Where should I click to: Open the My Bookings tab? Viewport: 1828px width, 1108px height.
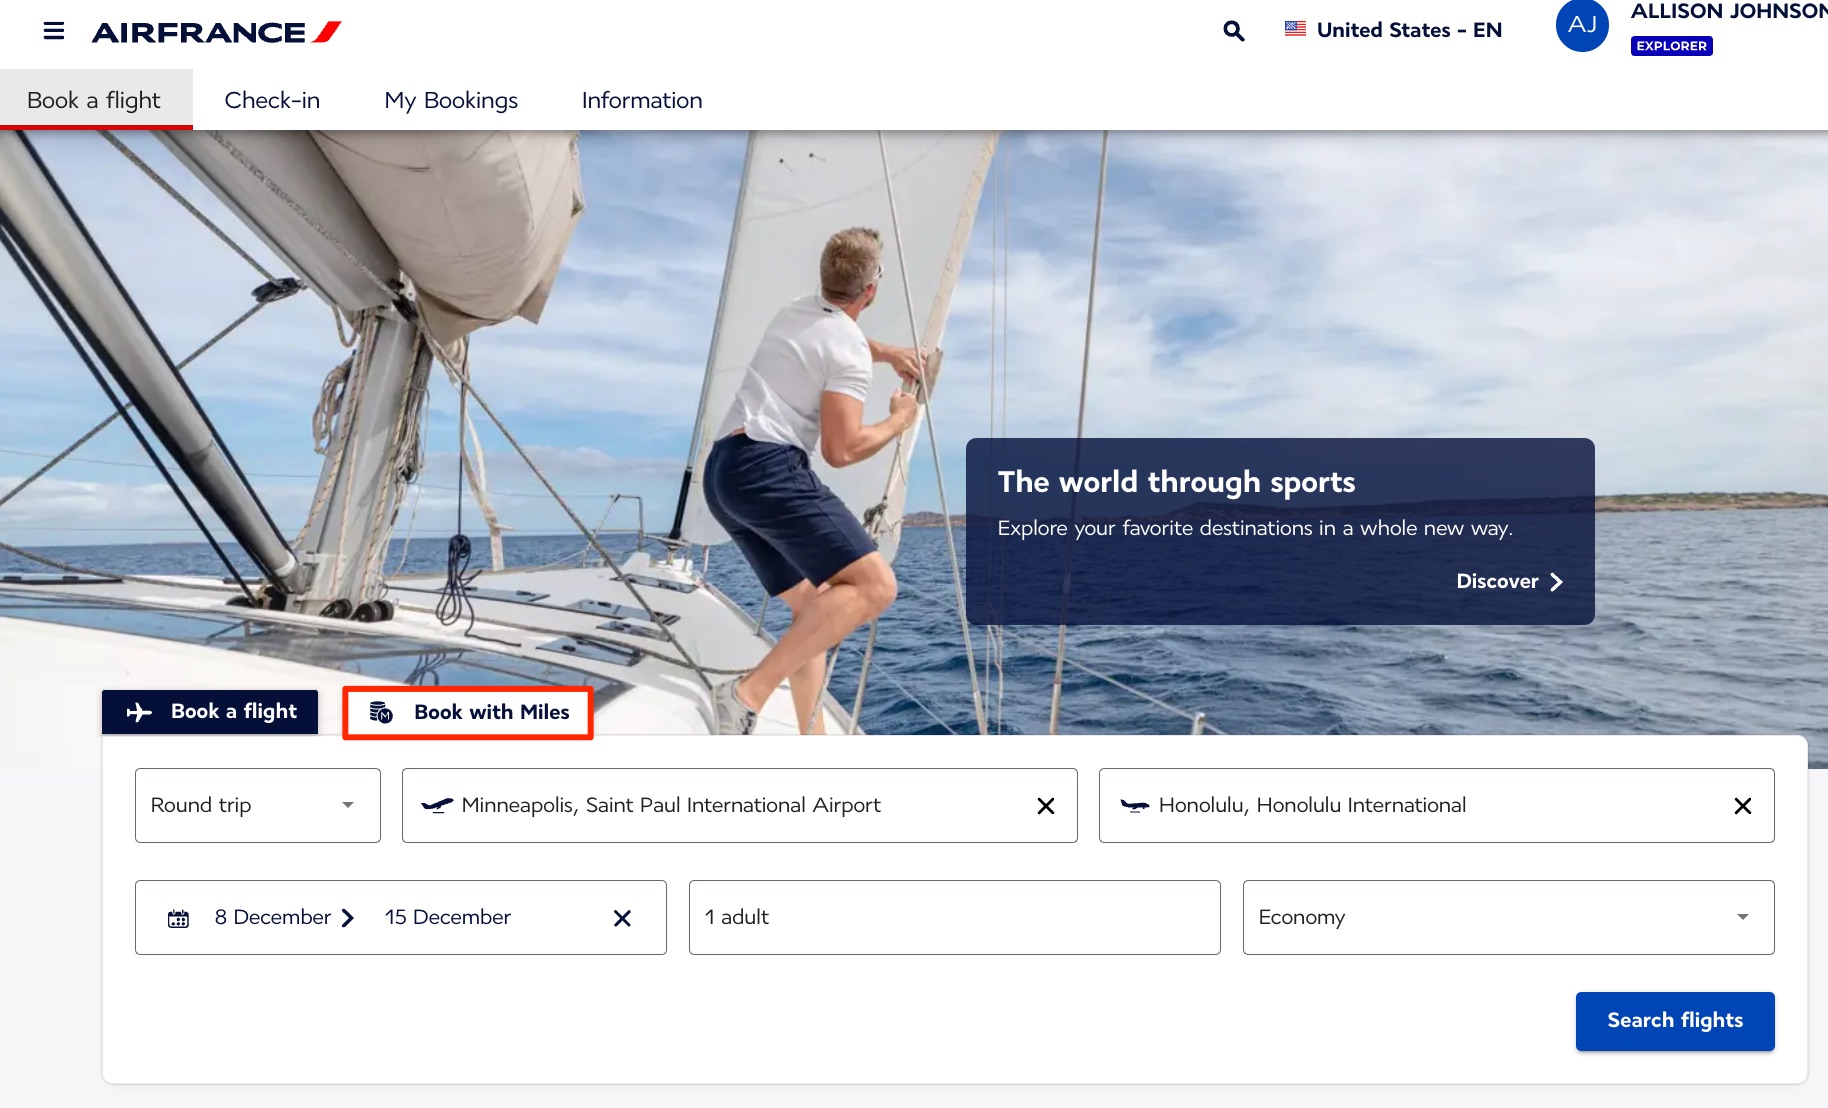coord(450,100)
